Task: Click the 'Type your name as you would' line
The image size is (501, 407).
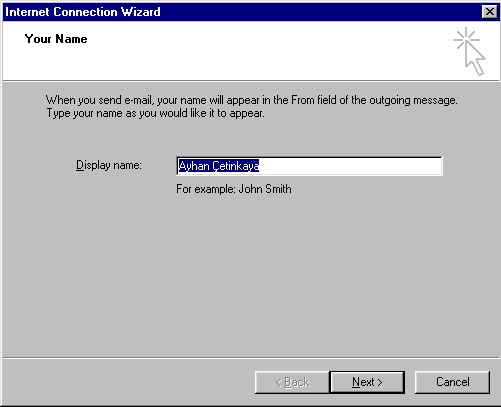Action: (155, 113)
